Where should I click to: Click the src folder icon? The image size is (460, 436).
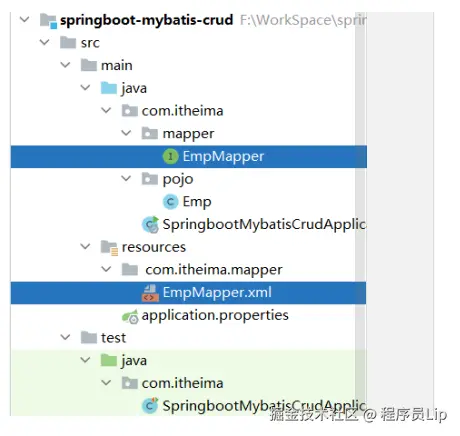click(68, 43)
